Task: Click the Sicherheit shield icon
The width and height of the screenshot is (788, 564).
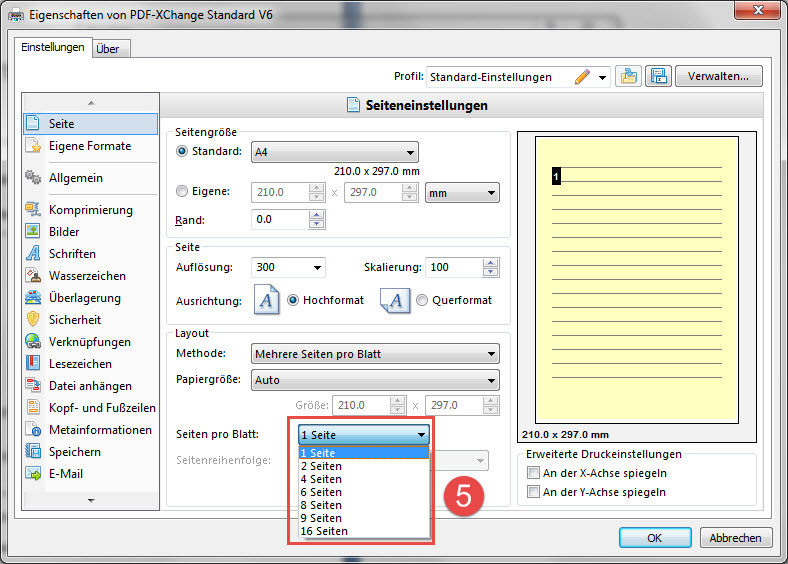Action: click(x=33, y=319)
